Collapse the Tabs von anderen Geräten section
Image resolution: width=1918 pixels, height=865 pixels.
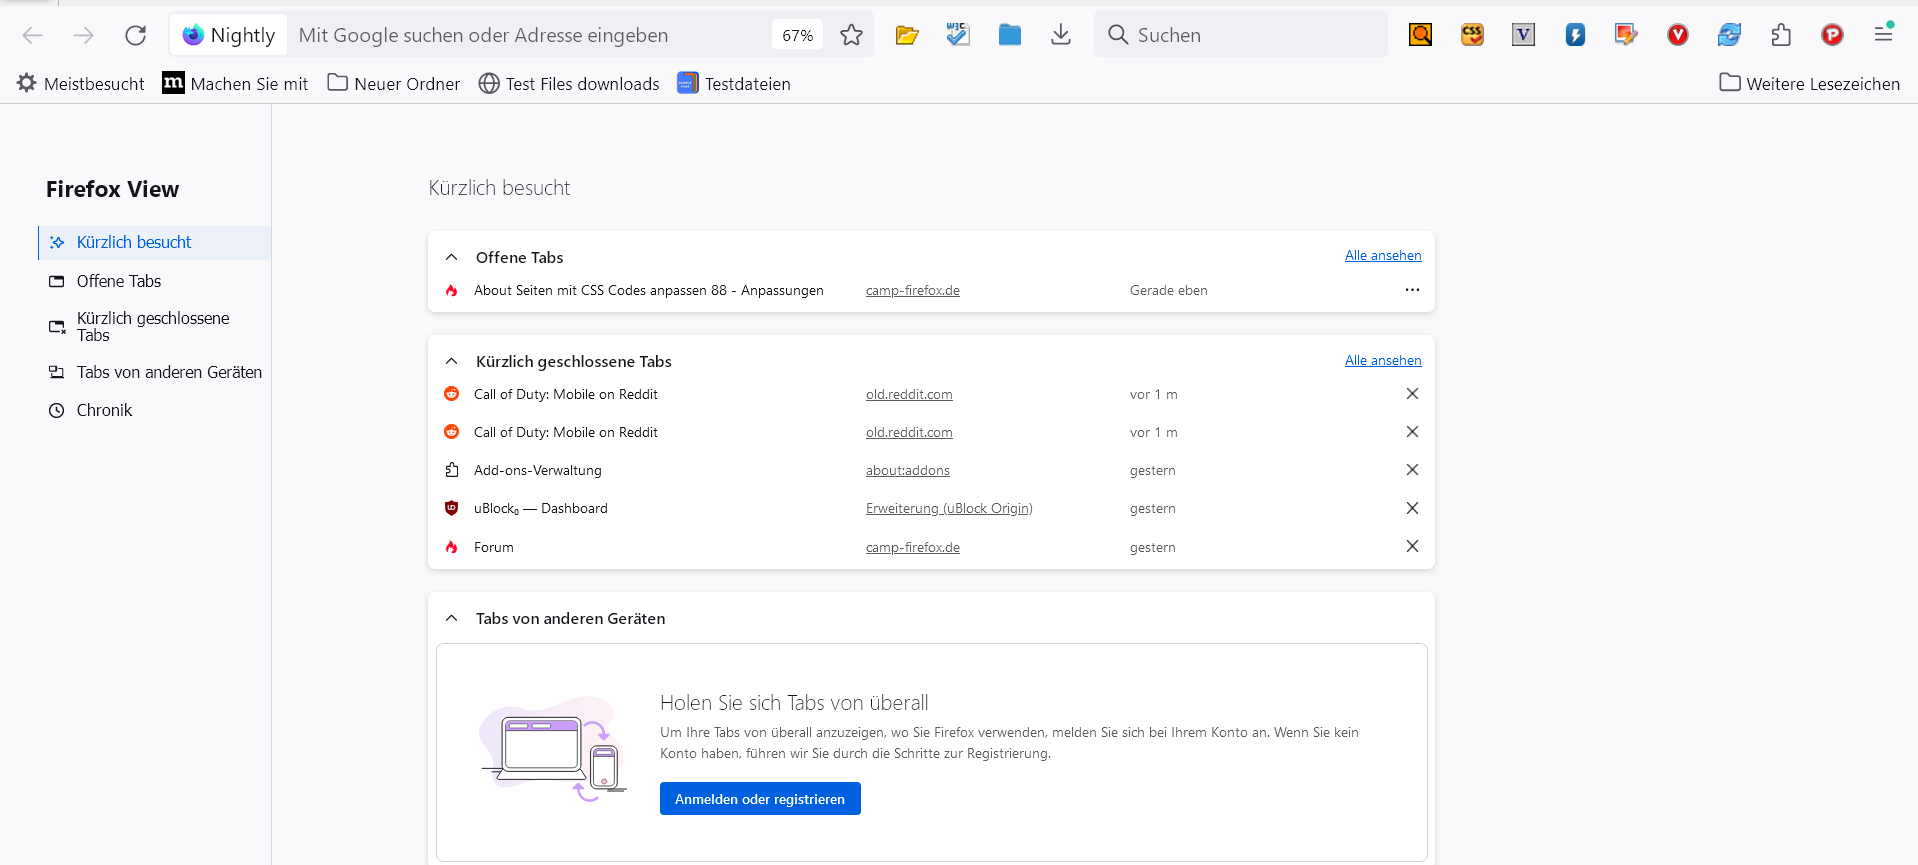[452, 618]
